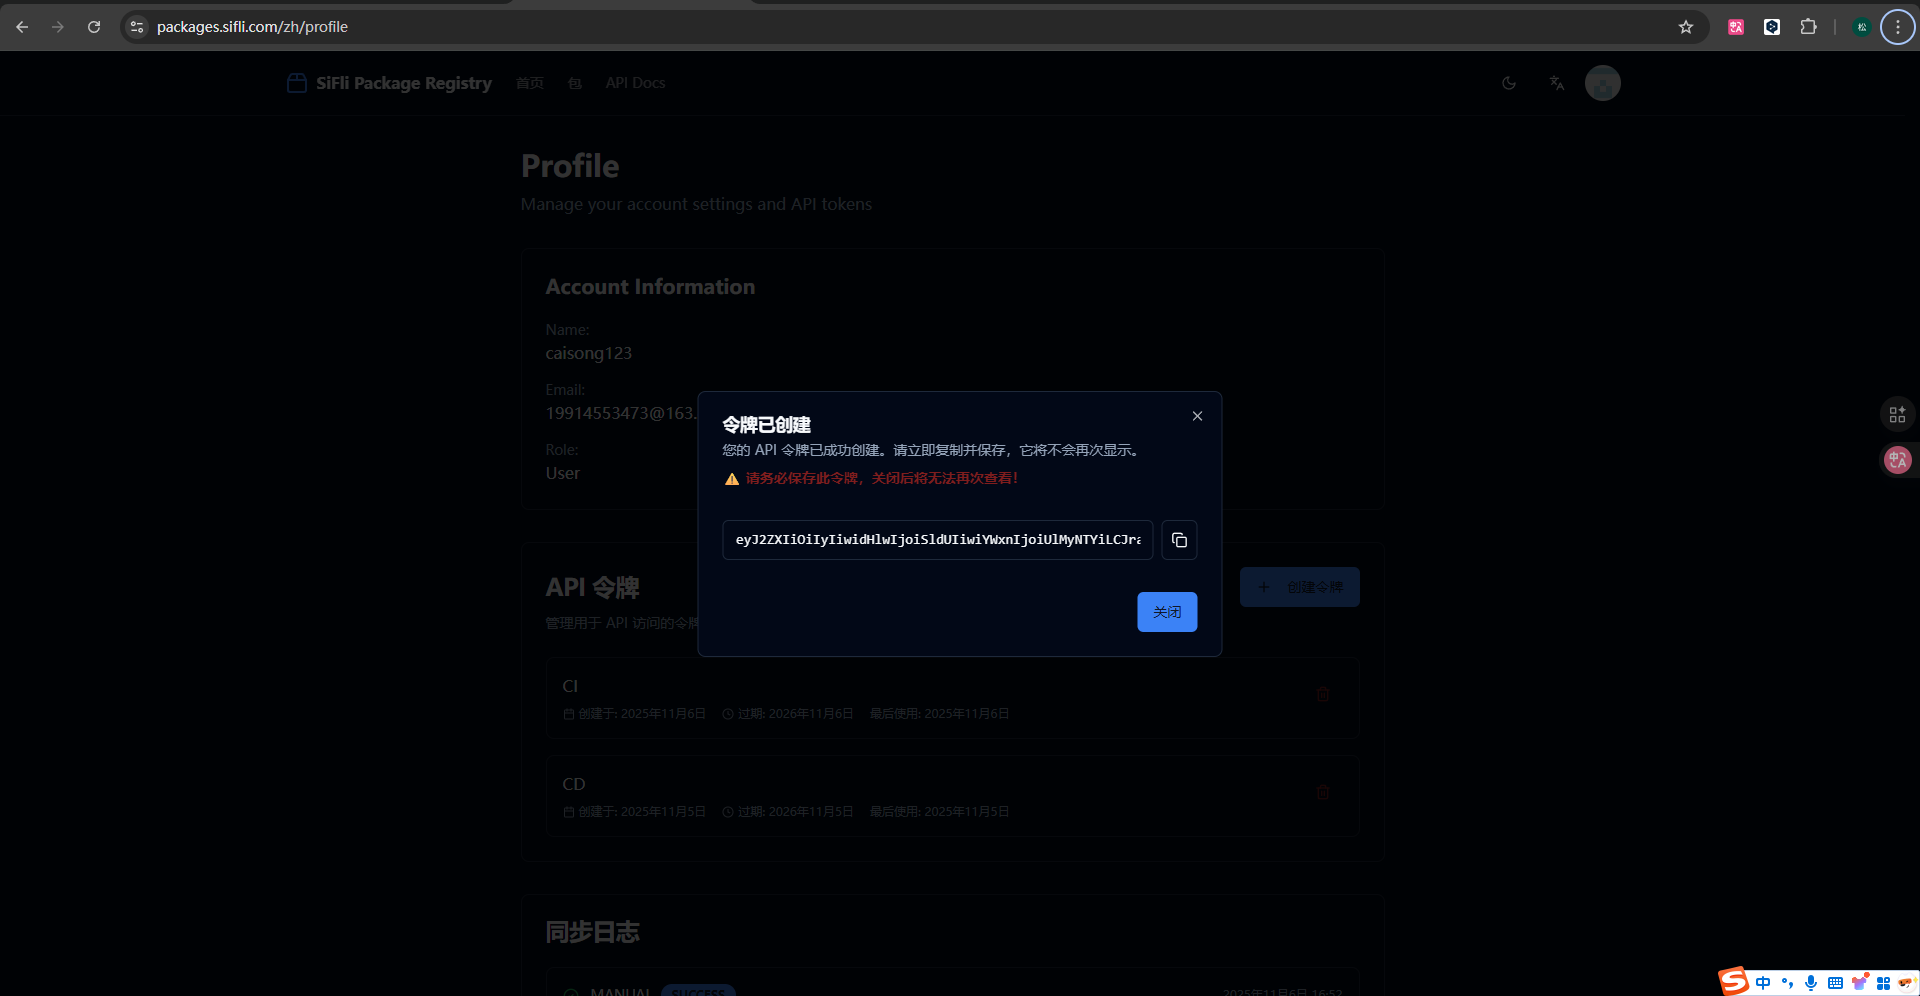Open Chrome three-dot menu
Screen dimensions: 1920x996
[1897, 27]
